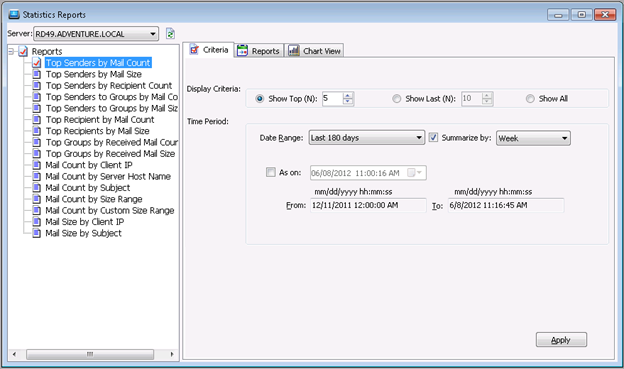Click the icon beside Mail Count by Custom Size Range
Screen dimensions: 624x369
coord(37,210)
